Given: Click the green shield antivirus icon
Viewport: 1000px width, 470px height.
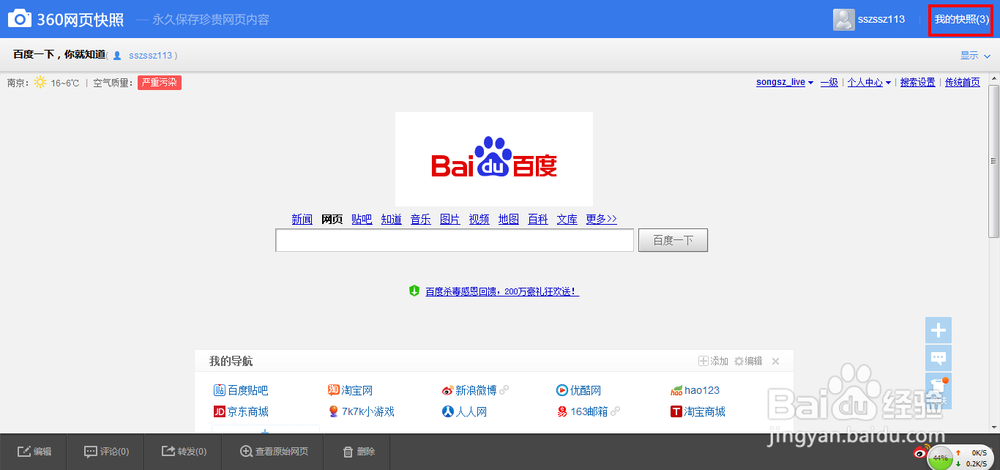Looking at the screenshot, I should coord(414,291).
